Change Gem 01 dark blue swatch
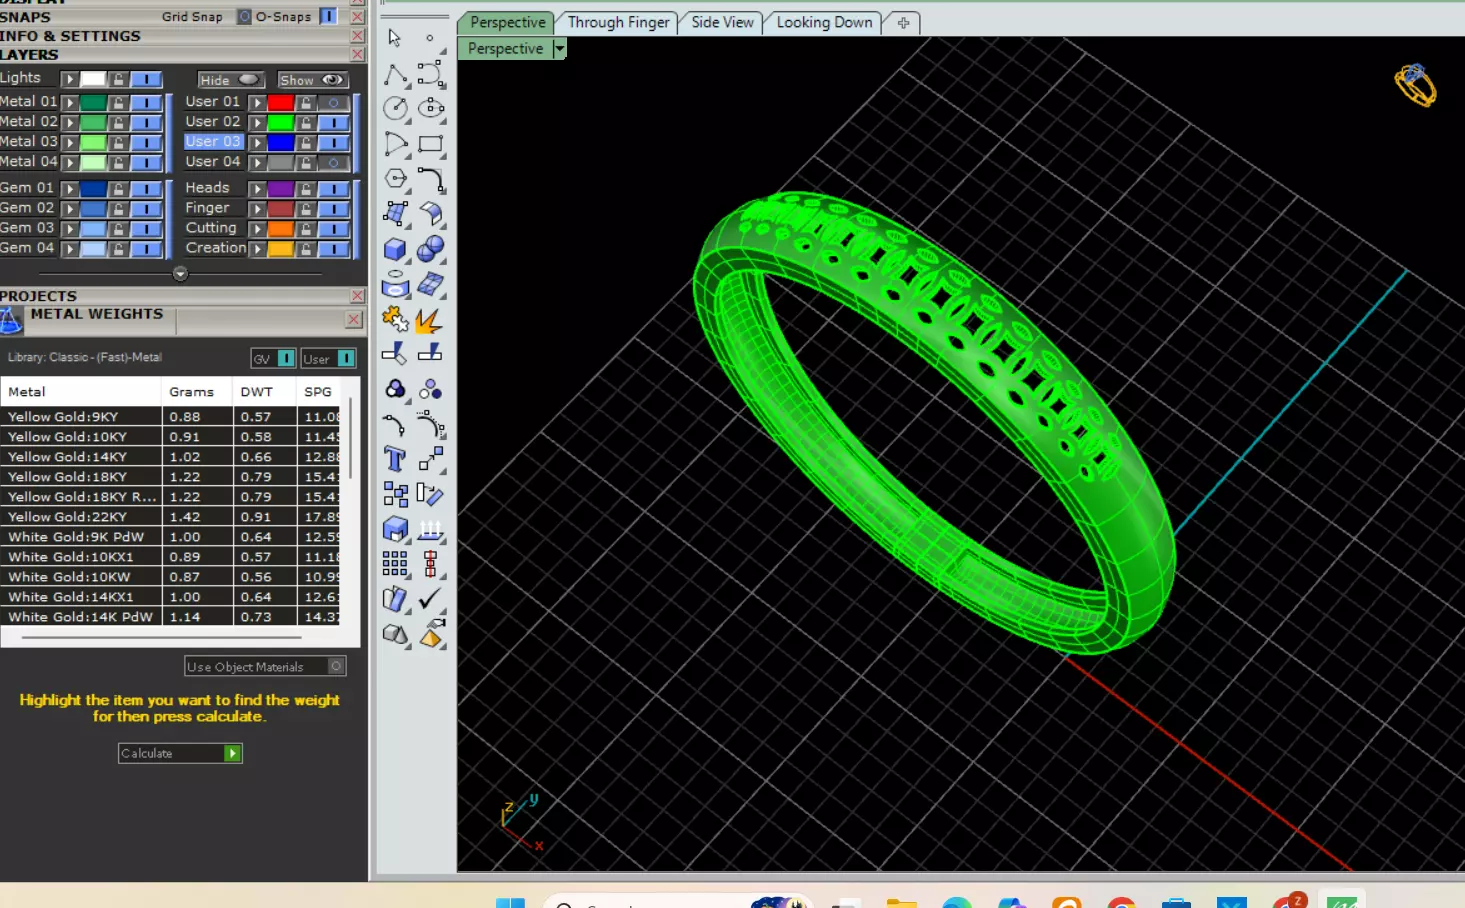The width and height of the screenshot is (1465, 908). pos(94,189)
